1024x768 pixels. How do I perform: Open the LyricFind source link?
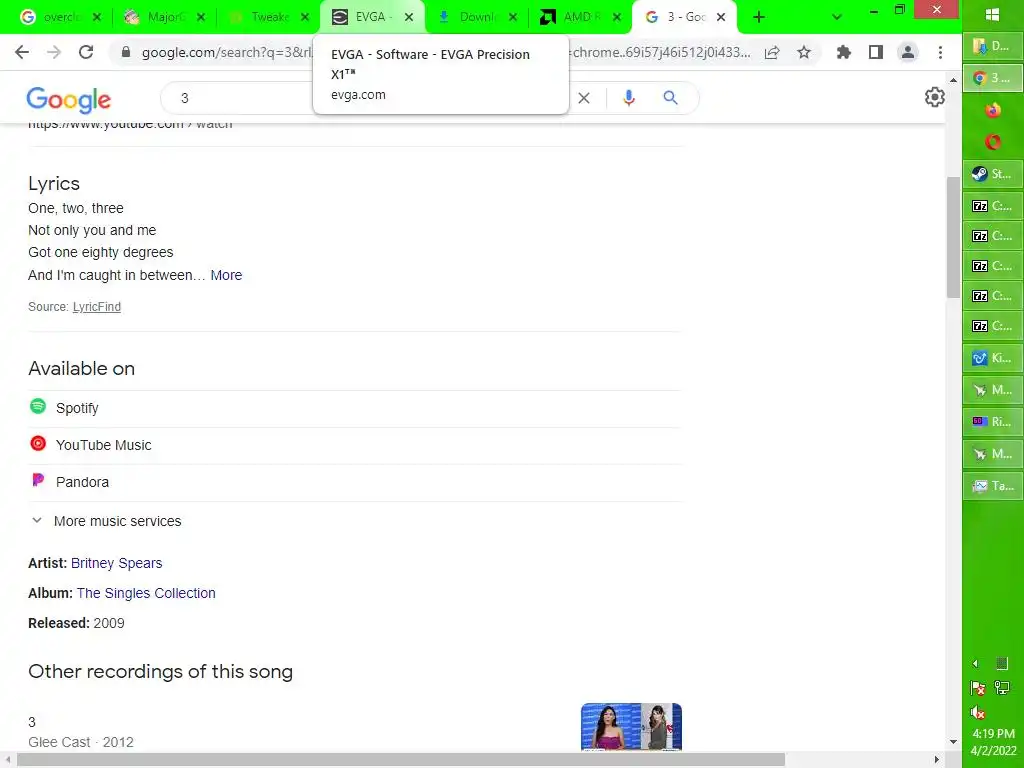coord(97,306)
